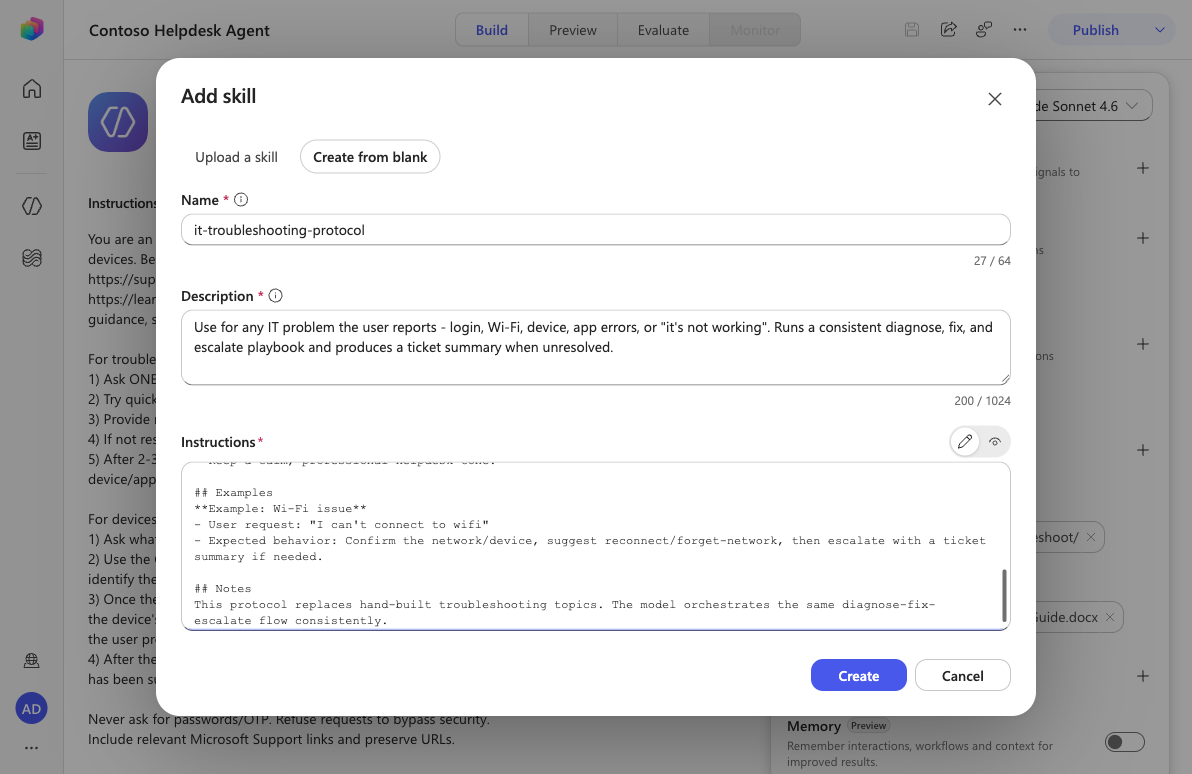
Task: Click the Cancel button
Action: click(x=962, y=675)
